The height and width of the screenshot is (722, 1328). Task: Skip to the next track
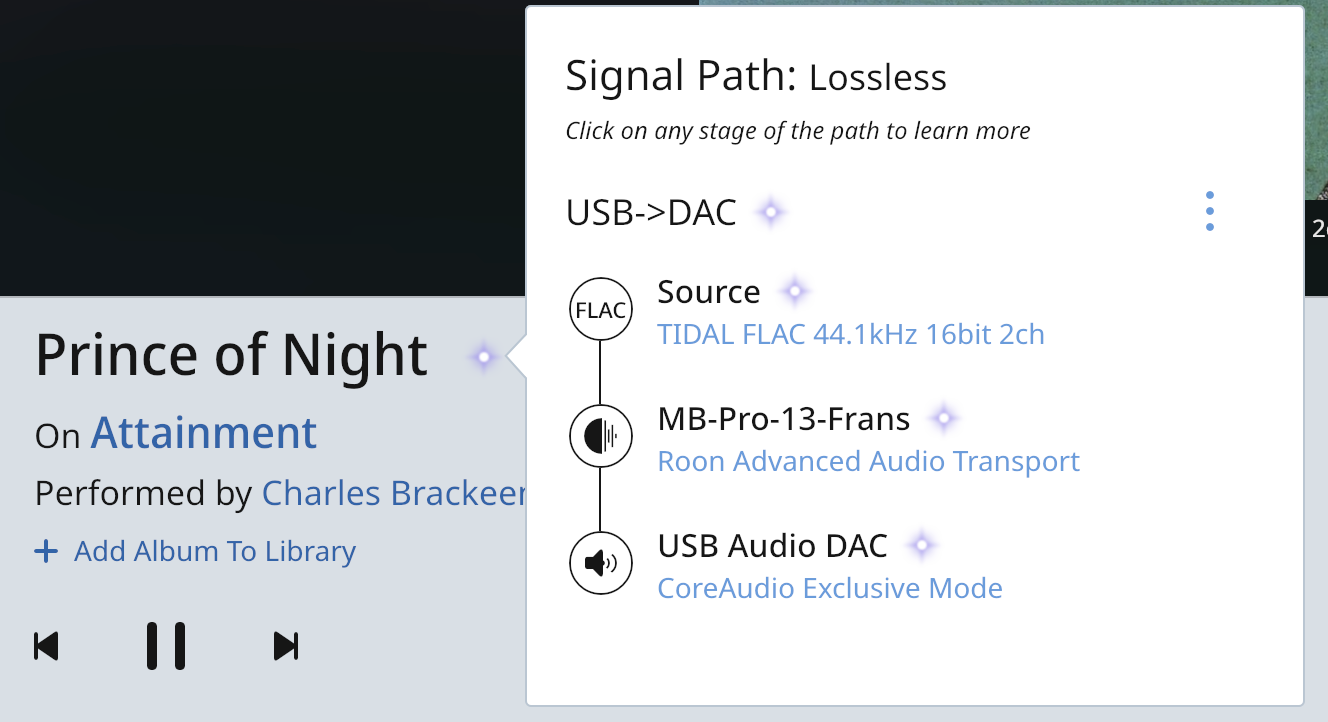pos(286,646)
